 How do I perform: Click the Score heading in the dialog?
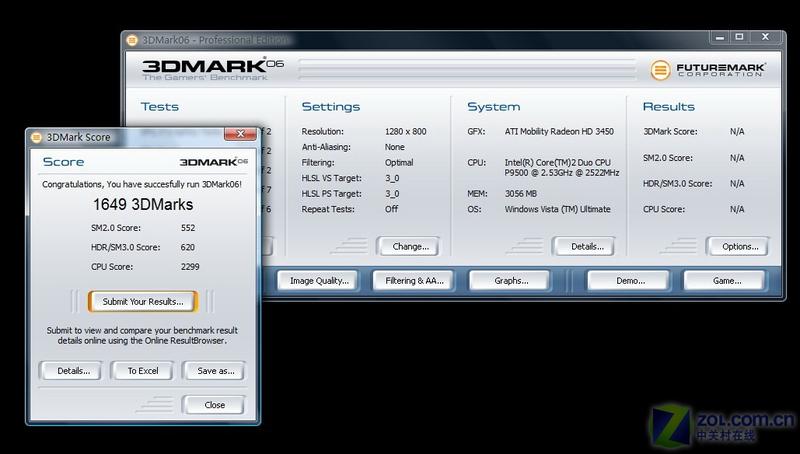click(63, 162)
